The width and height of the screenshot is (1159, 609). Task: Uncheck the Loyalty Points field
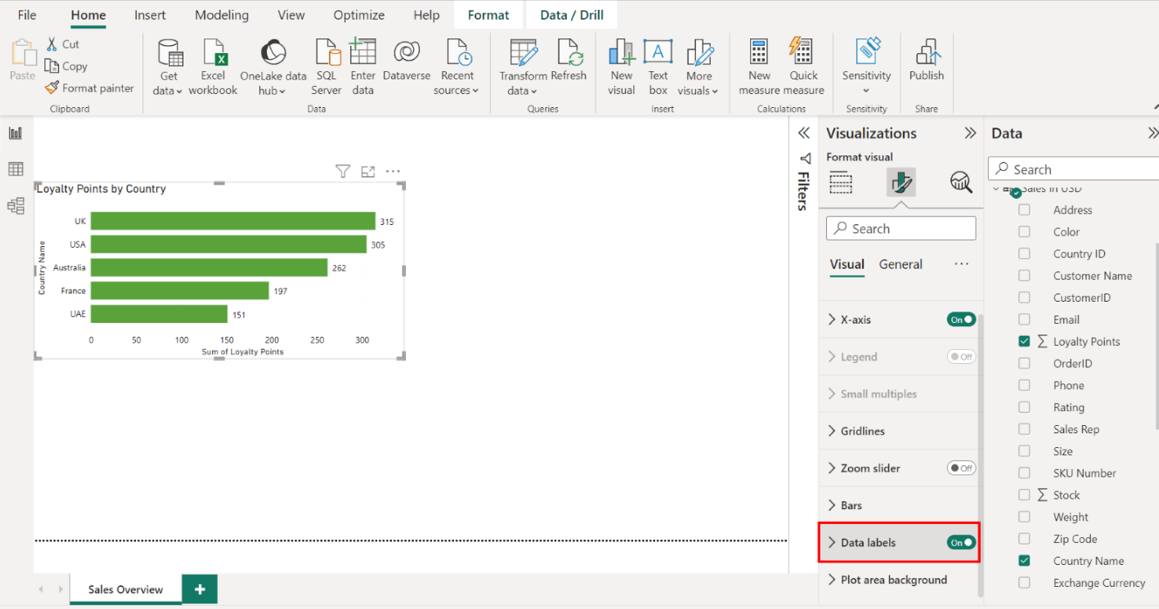pos(1024,341)
